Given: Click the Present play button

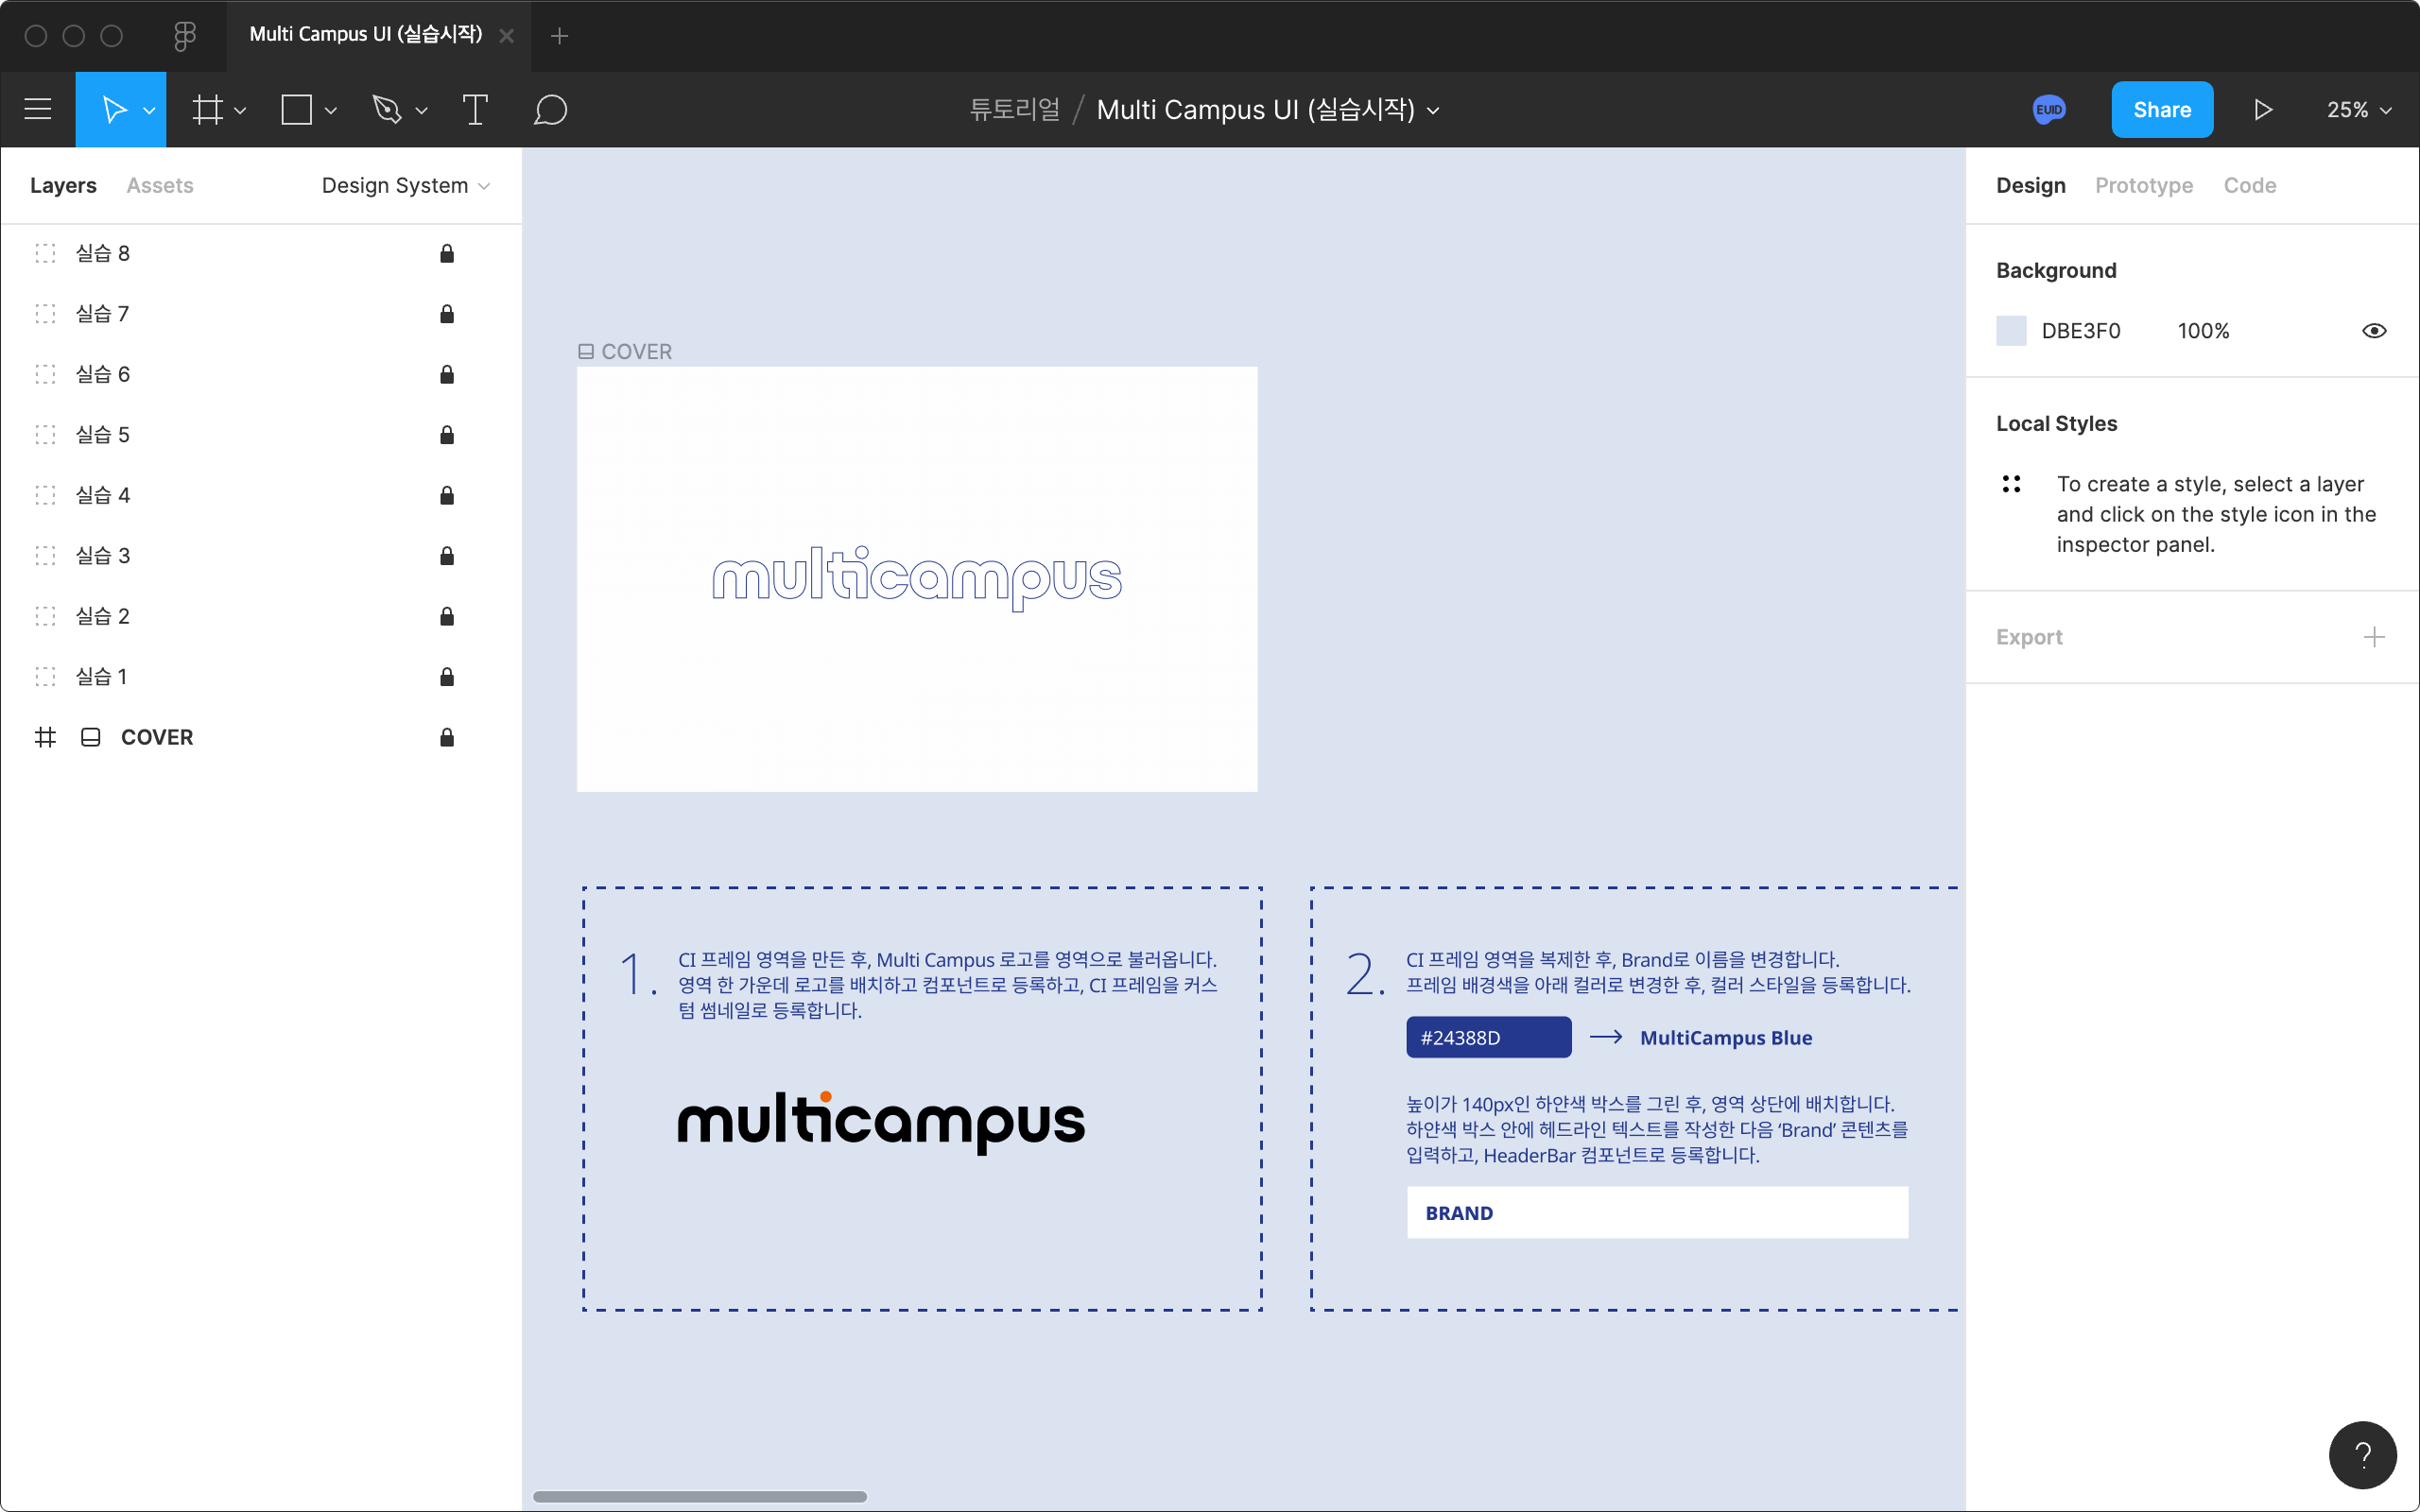Looking at the screenshot, I should pyautogui.click(x=2263, y=109).
